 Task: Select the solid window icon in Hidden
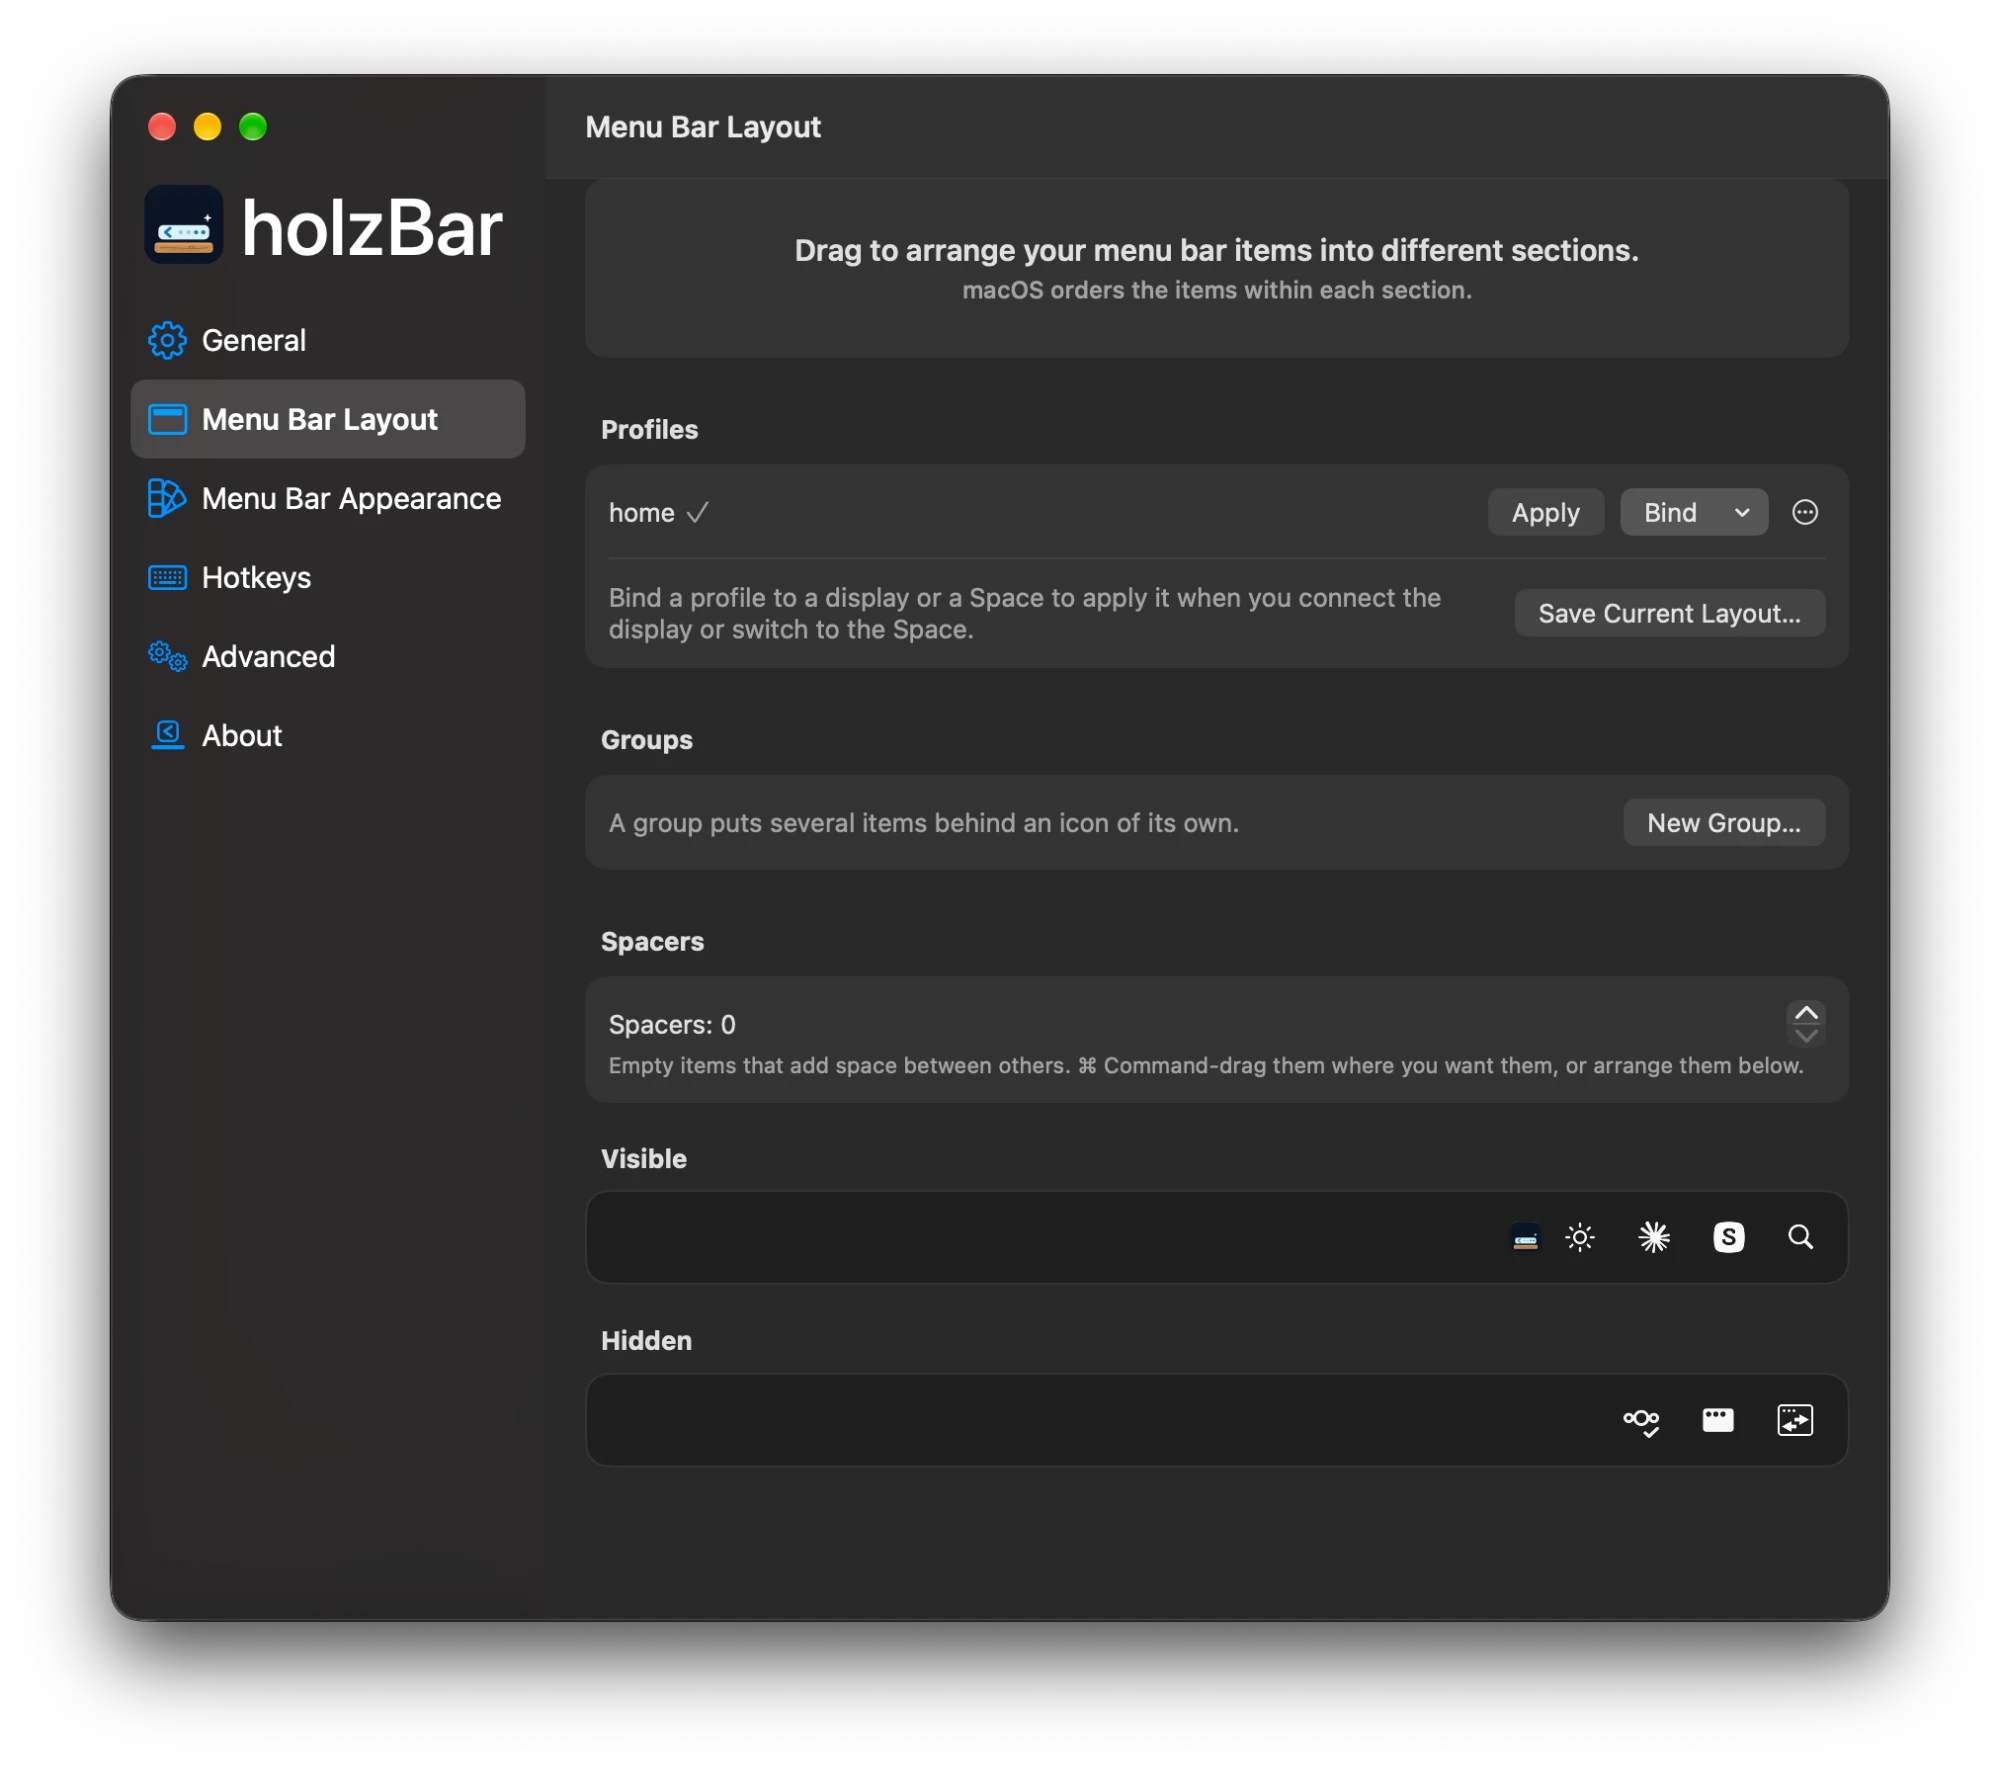tap(1717, 1420)
